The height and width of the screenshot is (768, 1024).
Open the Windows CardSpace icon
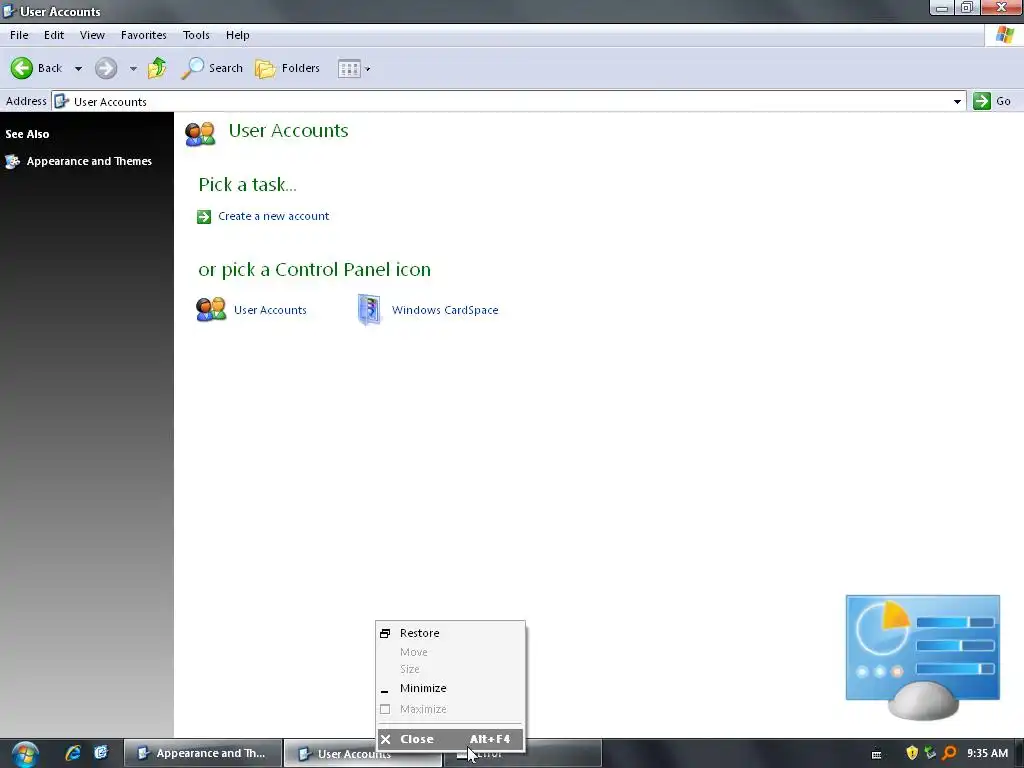point(369,310)
